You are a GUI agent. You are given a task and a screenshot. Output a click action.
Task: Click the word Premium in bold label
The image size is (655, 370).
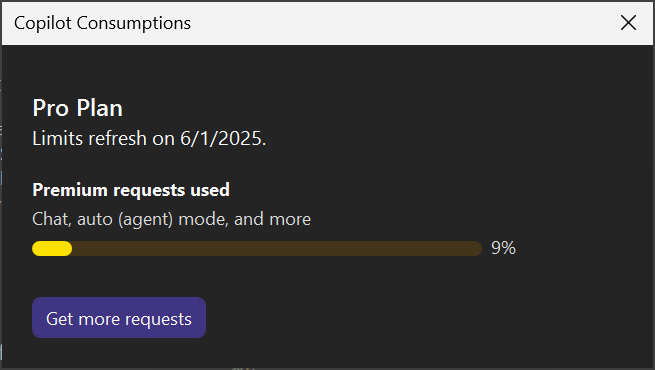tap(70, 190)
